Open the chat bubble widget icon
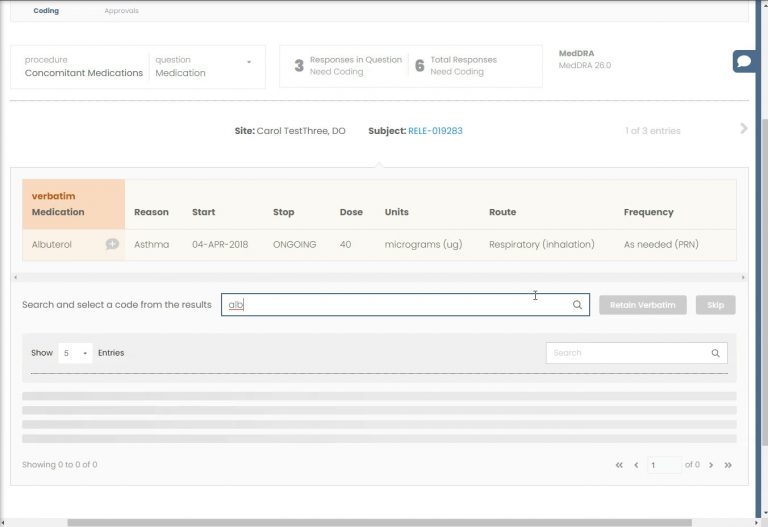This screenshot has width=768, height=527. click(x=744, y=61)
